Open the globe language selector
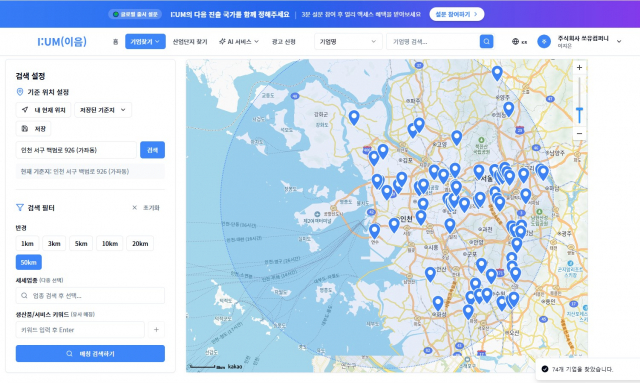The width and height of the screenshot is (640, 383). [x=519, y=42]
